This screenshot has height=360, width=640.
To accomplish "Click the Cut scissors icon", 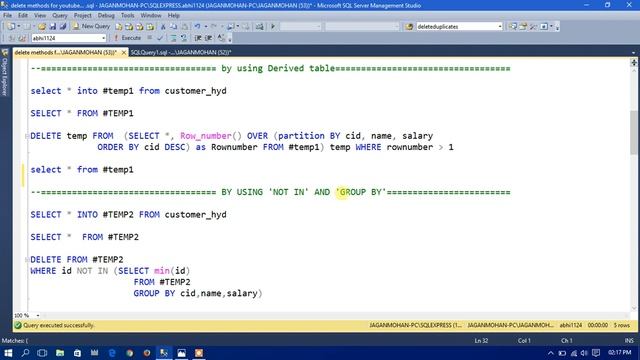I will point(163,27).
